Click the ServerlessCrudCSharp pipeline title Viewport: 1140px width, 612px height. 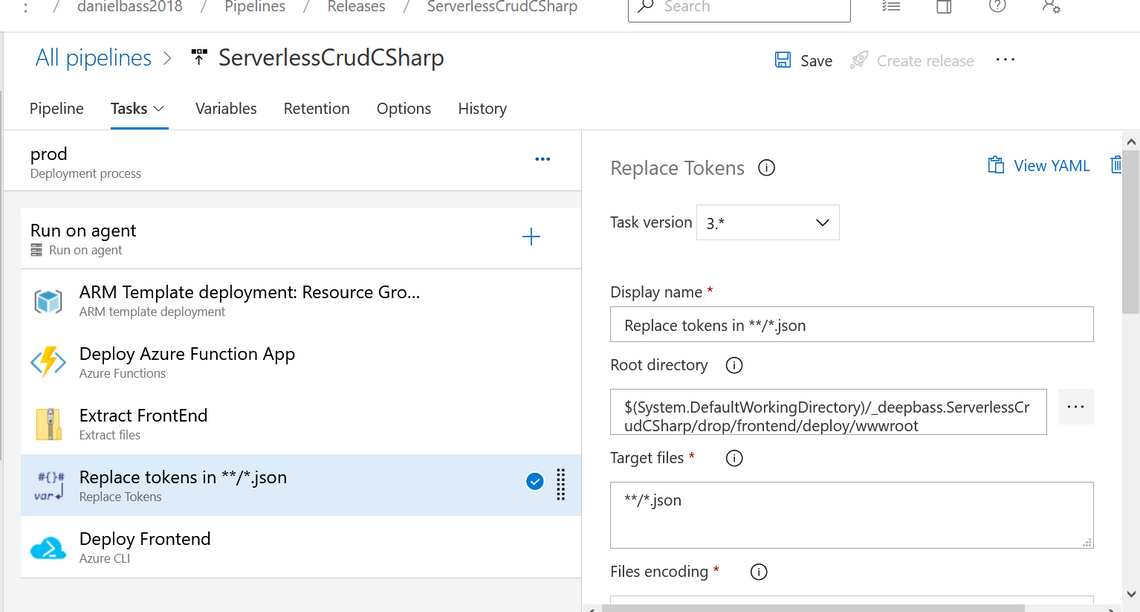(x=331, y=58)
